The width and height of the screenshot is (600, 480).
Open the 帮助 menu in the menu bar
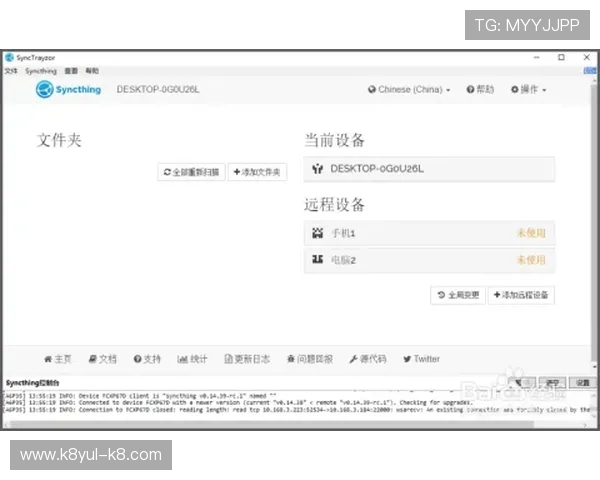click(x=92, y=71)
